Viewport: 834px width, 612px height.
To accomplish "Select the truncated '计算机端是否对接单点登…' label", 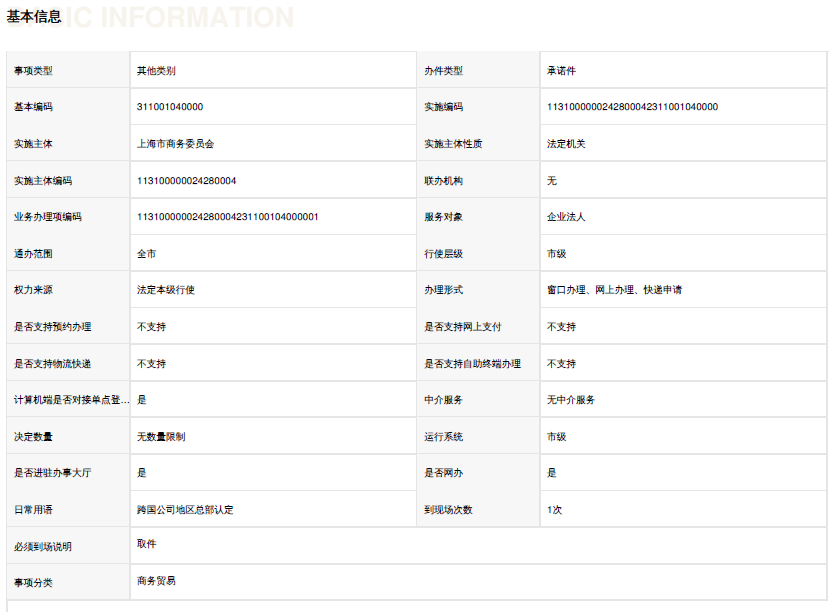I will point(71,400).
